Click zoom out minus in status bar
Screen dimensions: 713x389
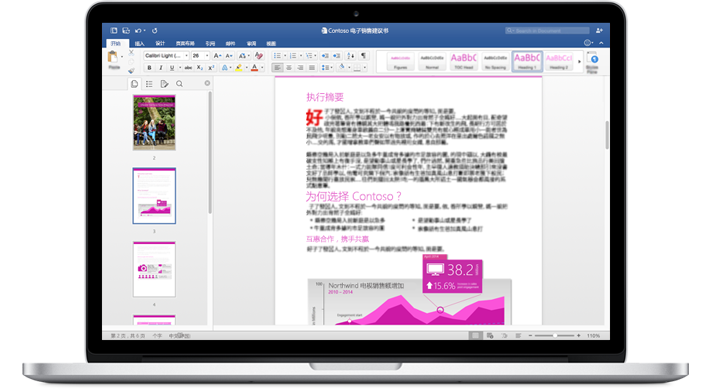click(530, 335)
